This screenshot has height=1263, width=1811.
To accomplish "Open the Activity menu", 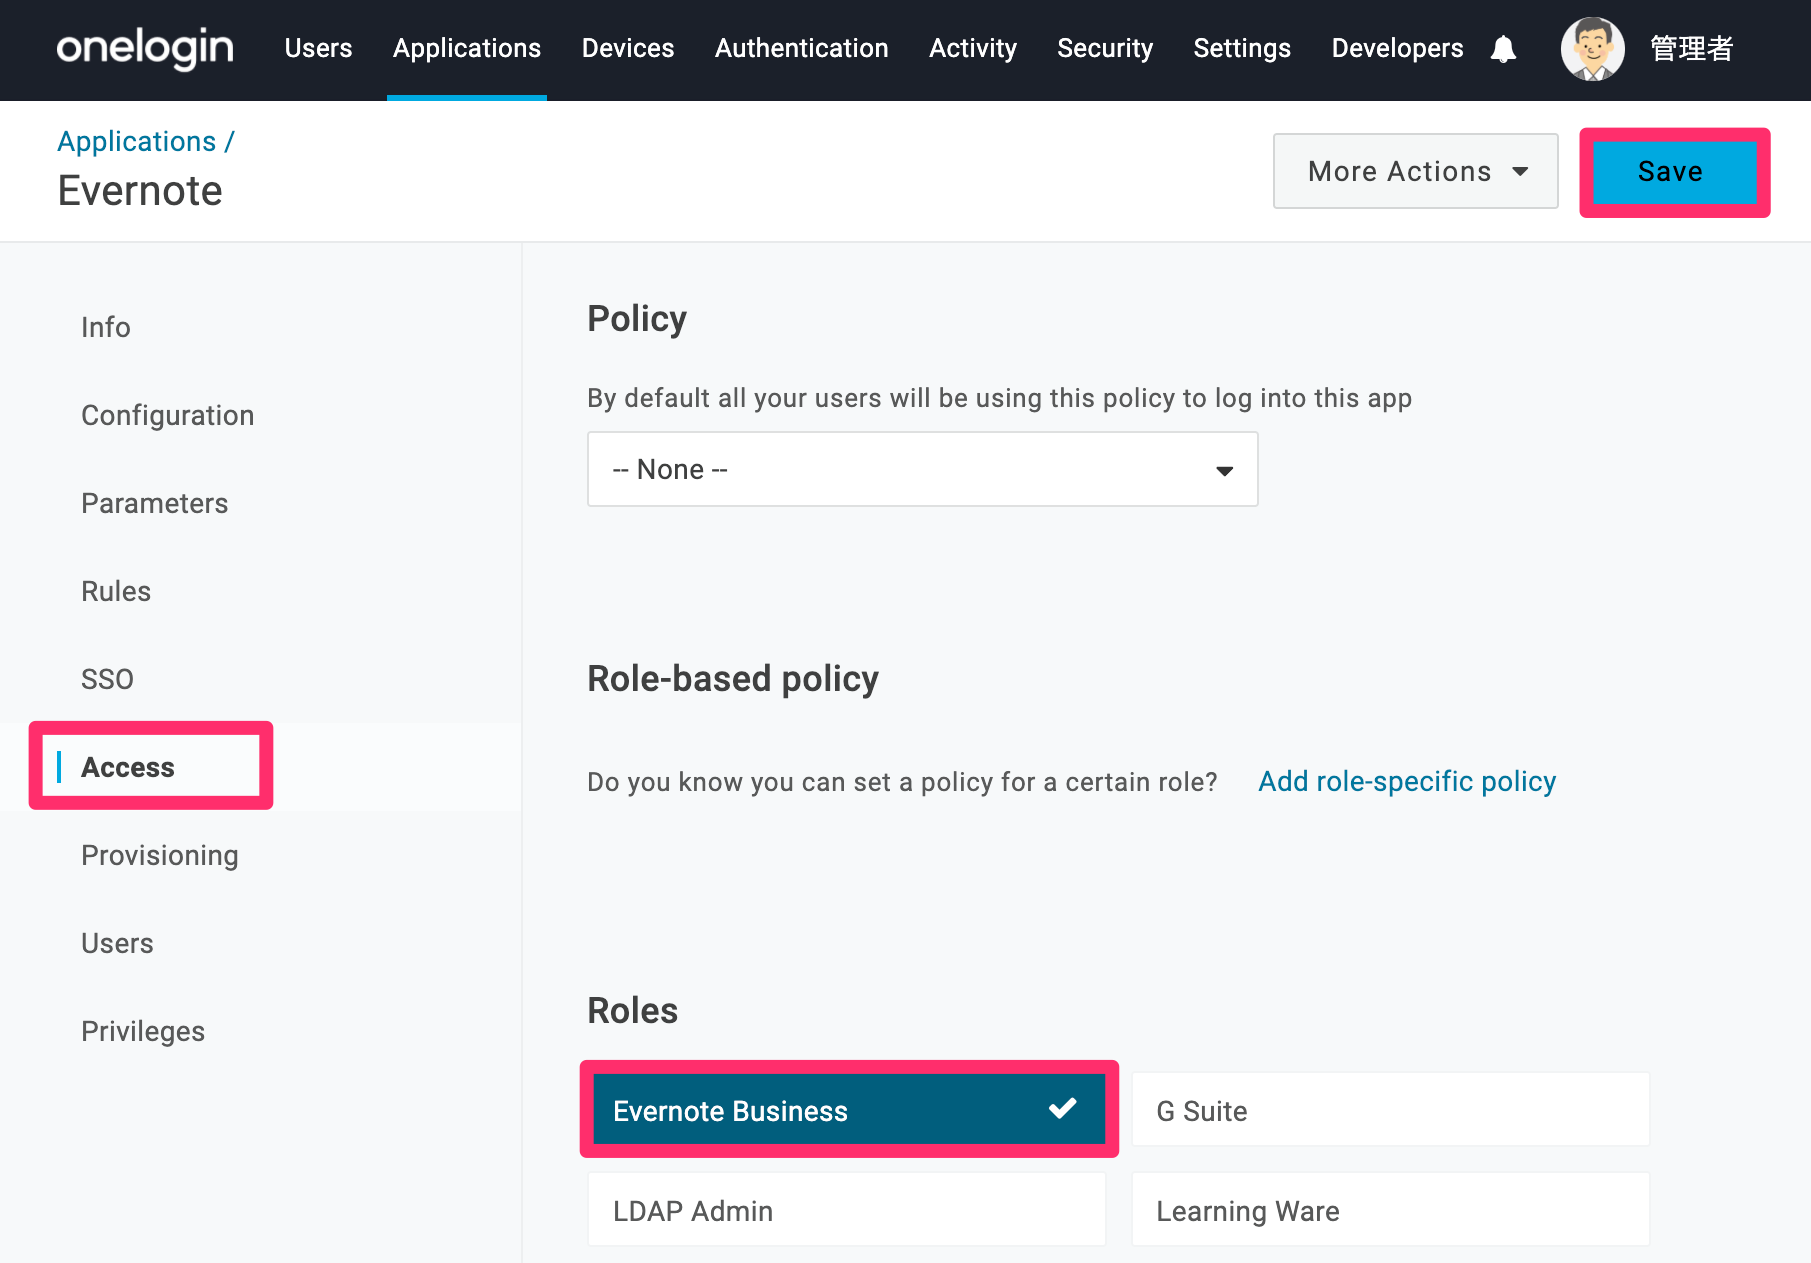I will [x=973, y=48].
